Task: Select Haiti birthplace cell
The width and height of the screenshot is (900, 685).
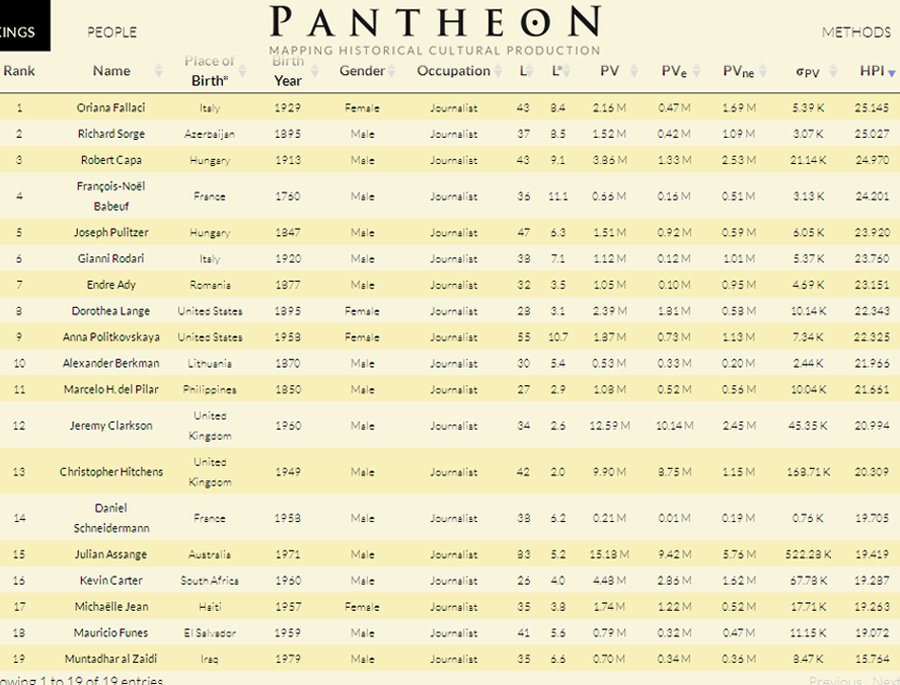Action: coord(210,606)
